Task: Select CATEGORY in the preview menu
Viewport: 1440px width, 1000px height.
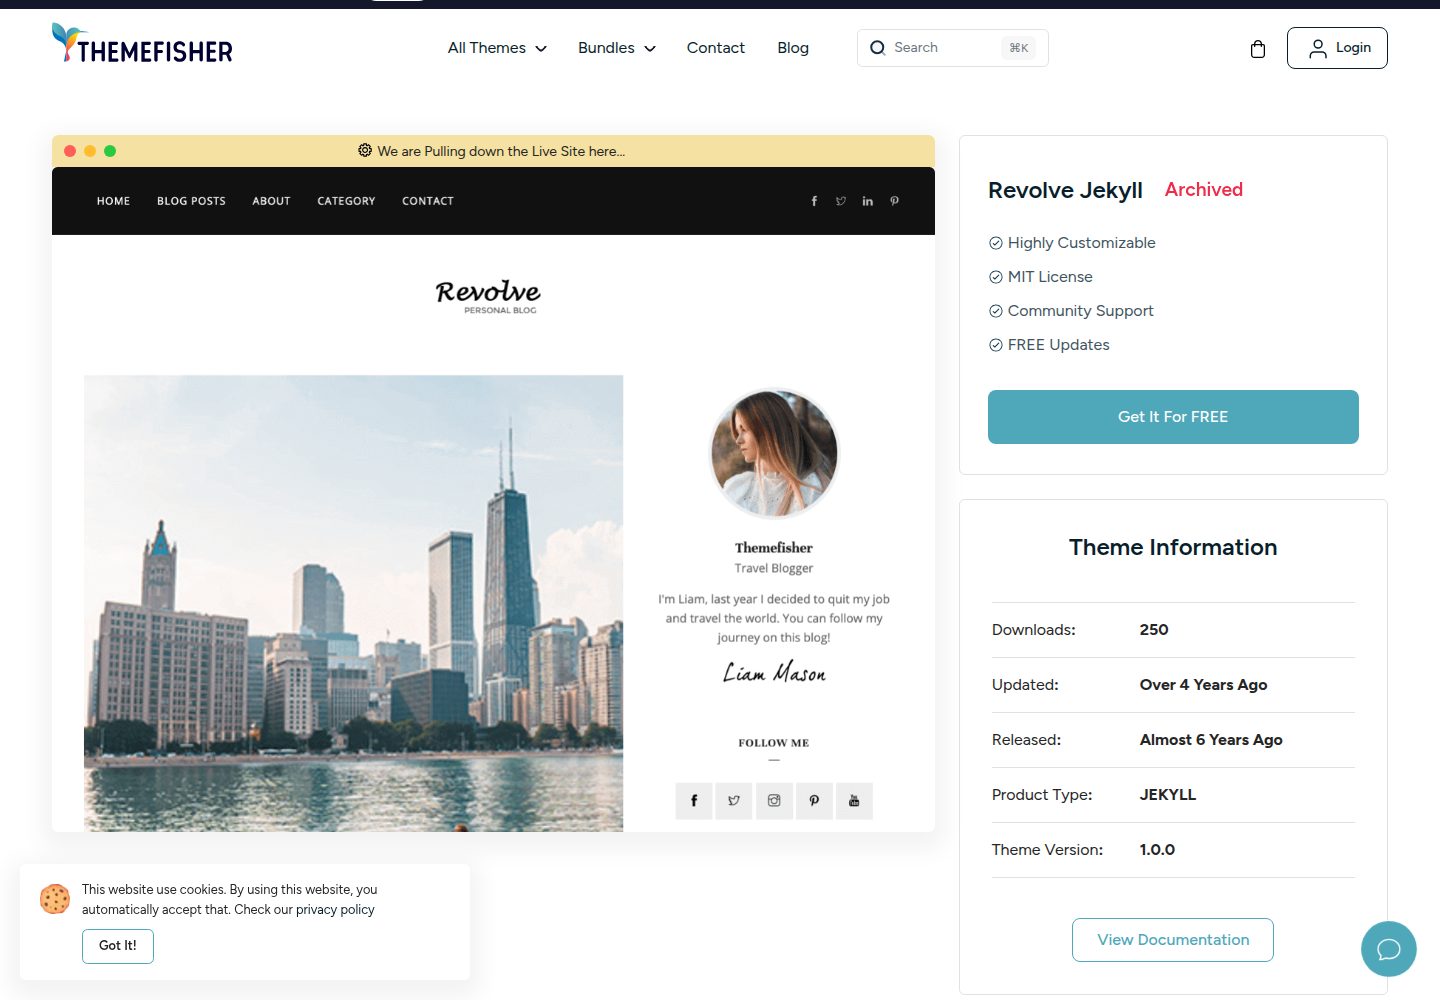Action: click(x=346, y=201)
